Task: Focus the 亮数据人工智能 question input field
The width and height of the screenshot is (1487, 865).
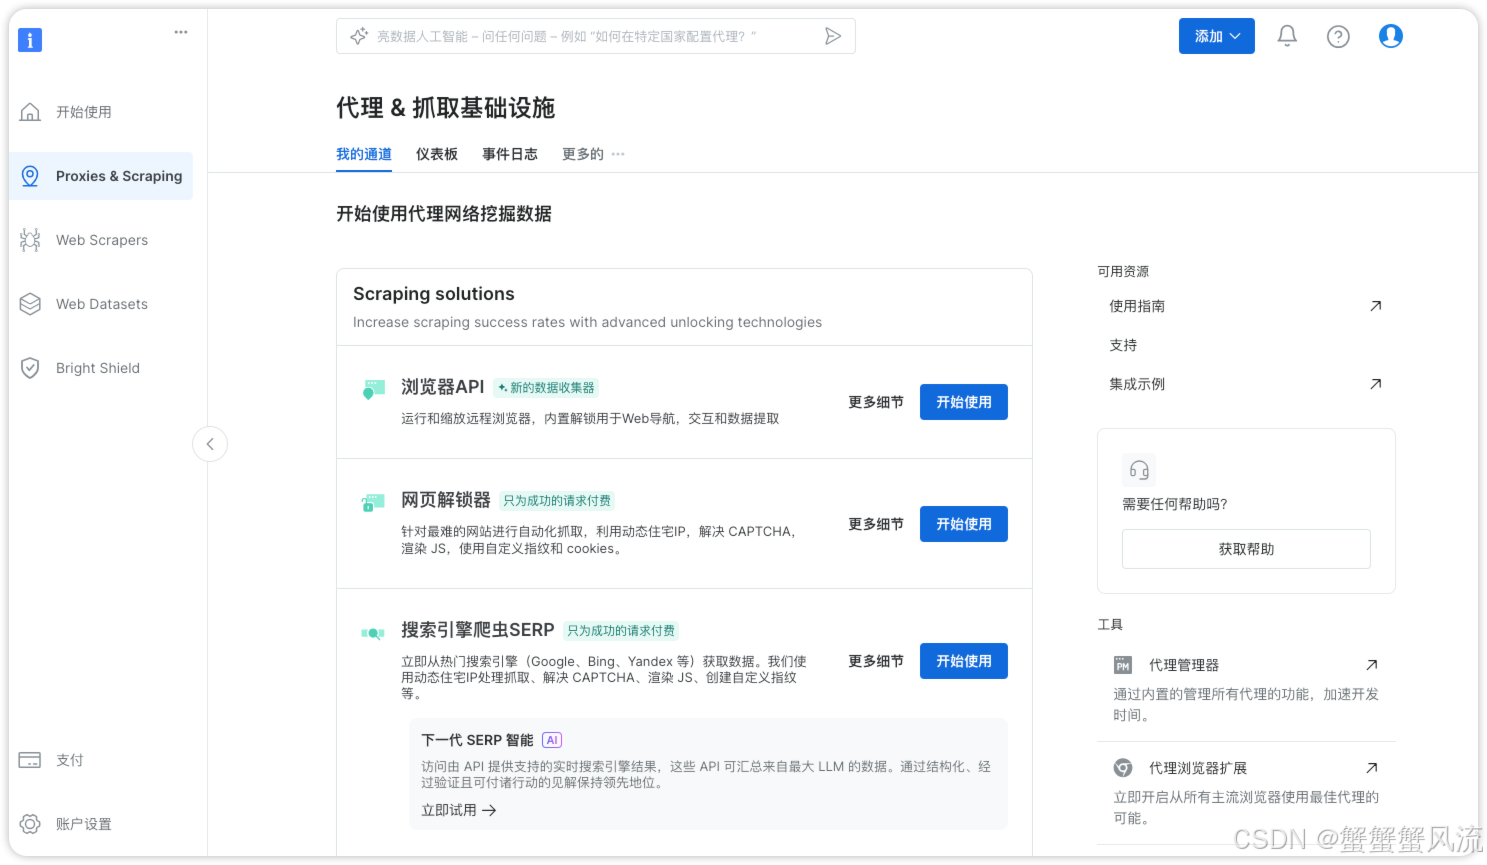Action: coord(595,36)
